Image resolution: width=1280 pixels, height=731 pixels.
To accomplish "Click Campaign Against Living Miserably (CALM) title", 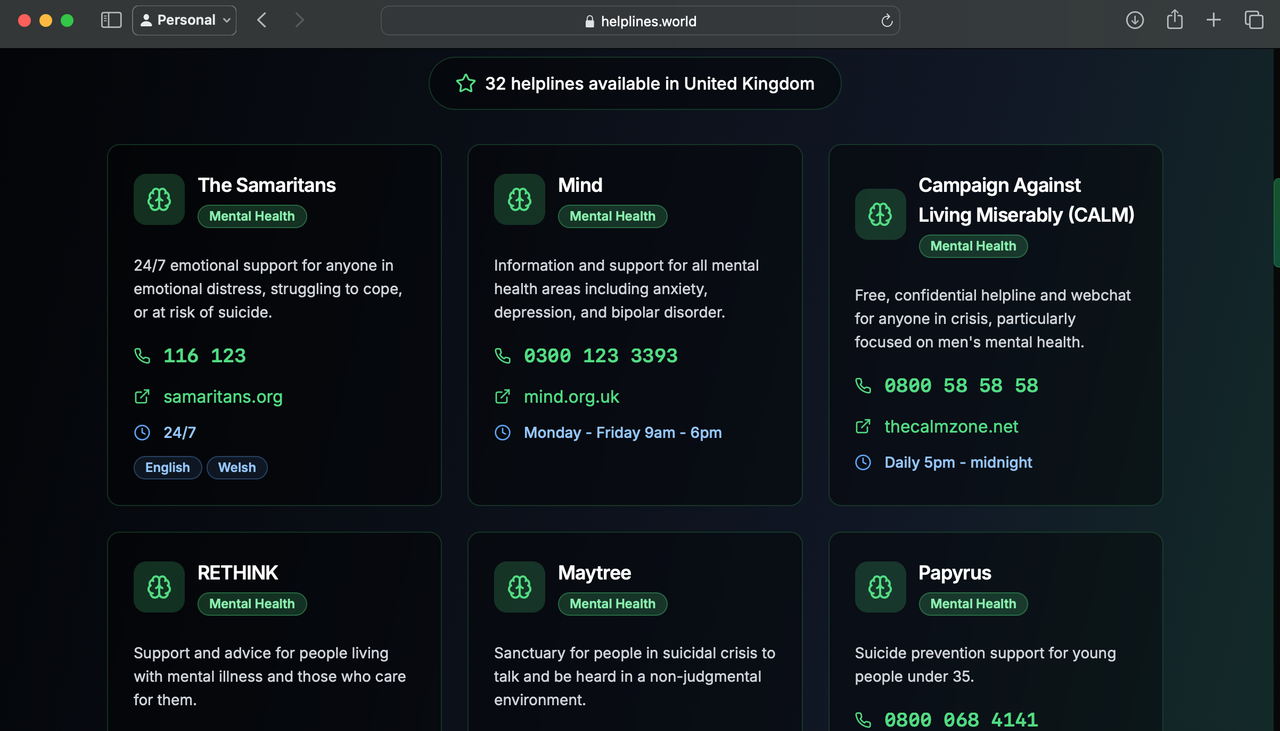I will pyautogui.click(x=1027, y=200).
